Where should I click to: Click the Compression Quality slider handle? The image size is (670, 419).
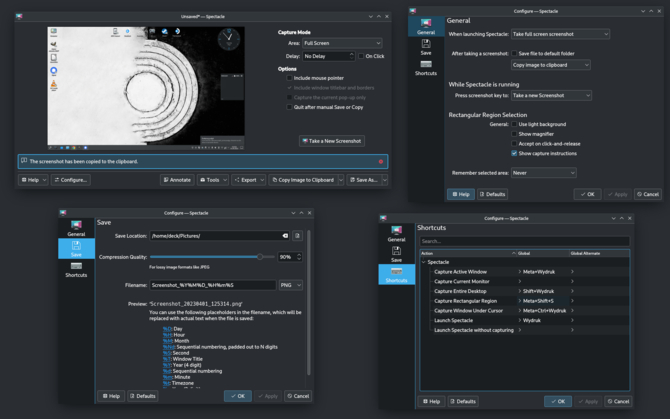point(260,257)
